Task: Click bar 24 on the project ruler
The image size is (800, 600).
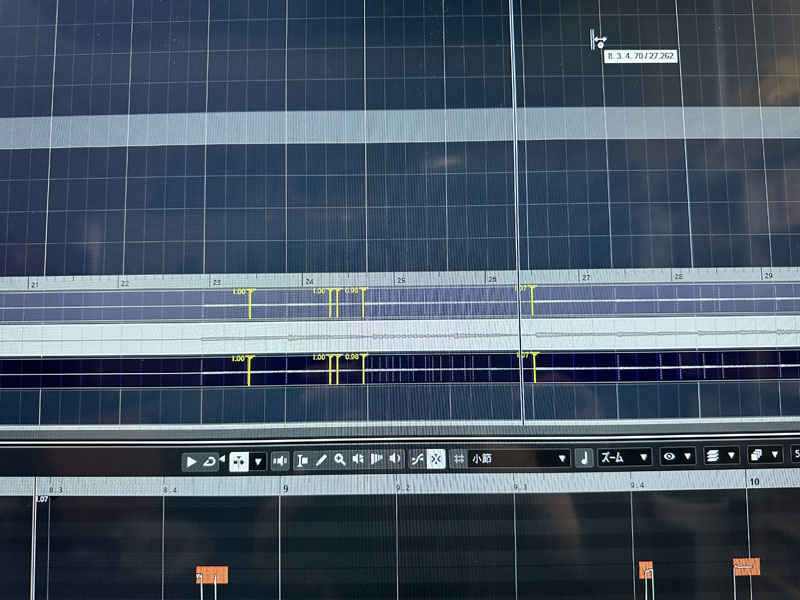Action: [309, 281]
